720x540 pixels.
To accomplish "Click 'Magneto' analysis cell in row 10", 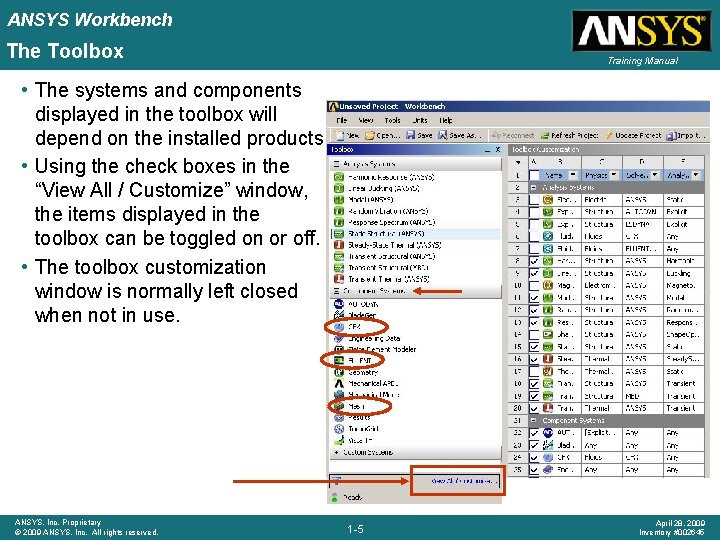I will pyautogui.click(x=683, y=285).
